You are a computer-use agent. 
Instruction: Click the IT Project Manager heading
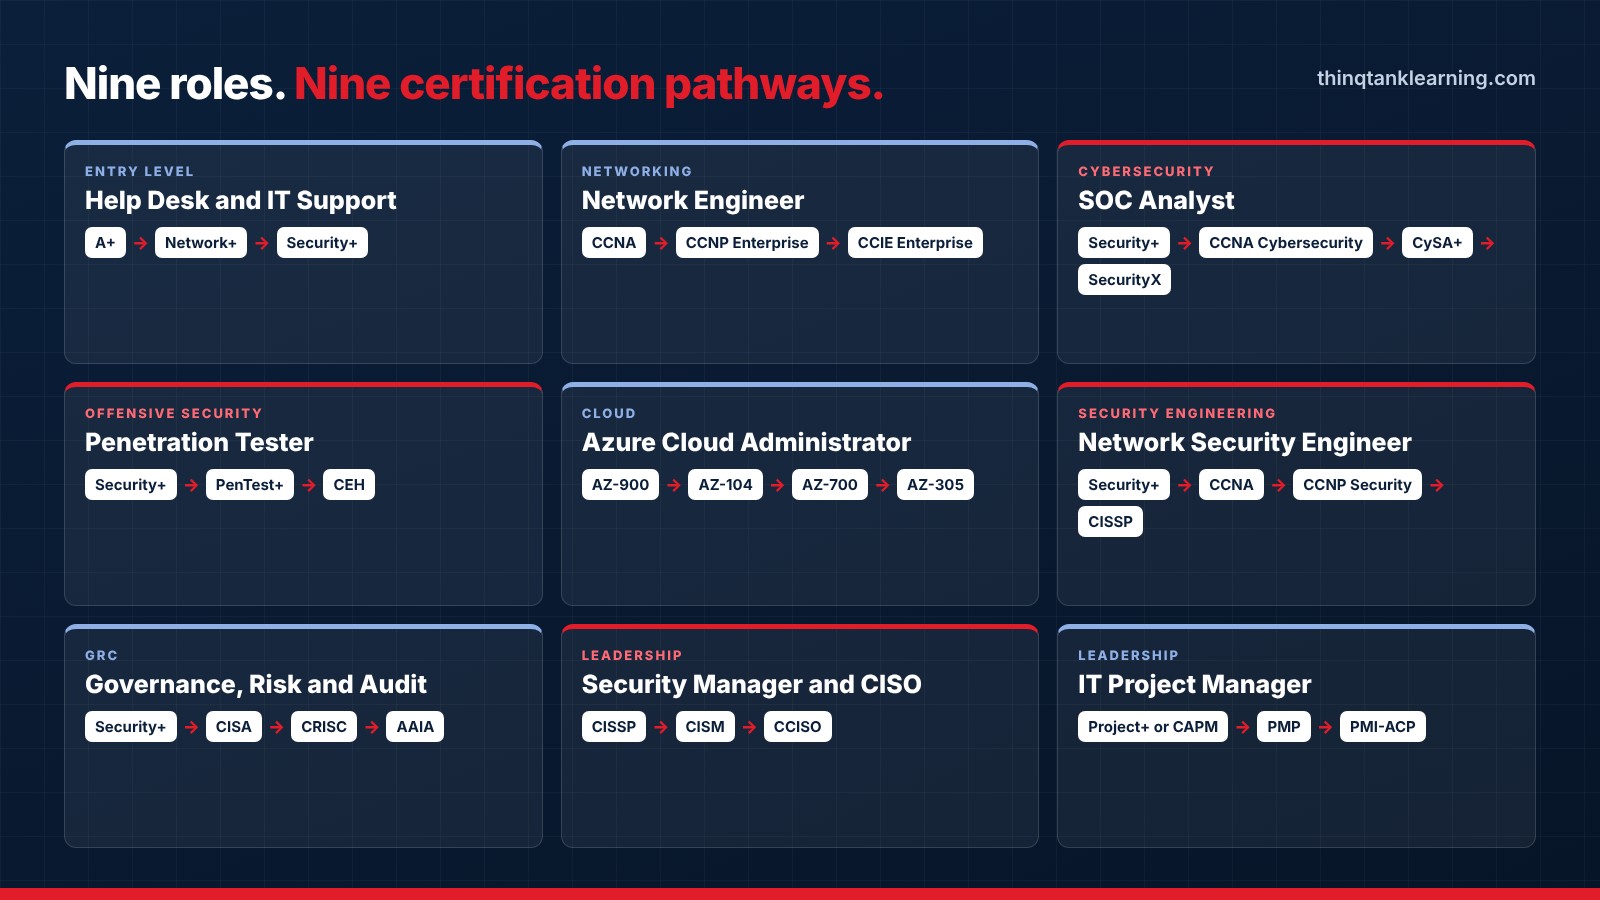click(1194, 685)
